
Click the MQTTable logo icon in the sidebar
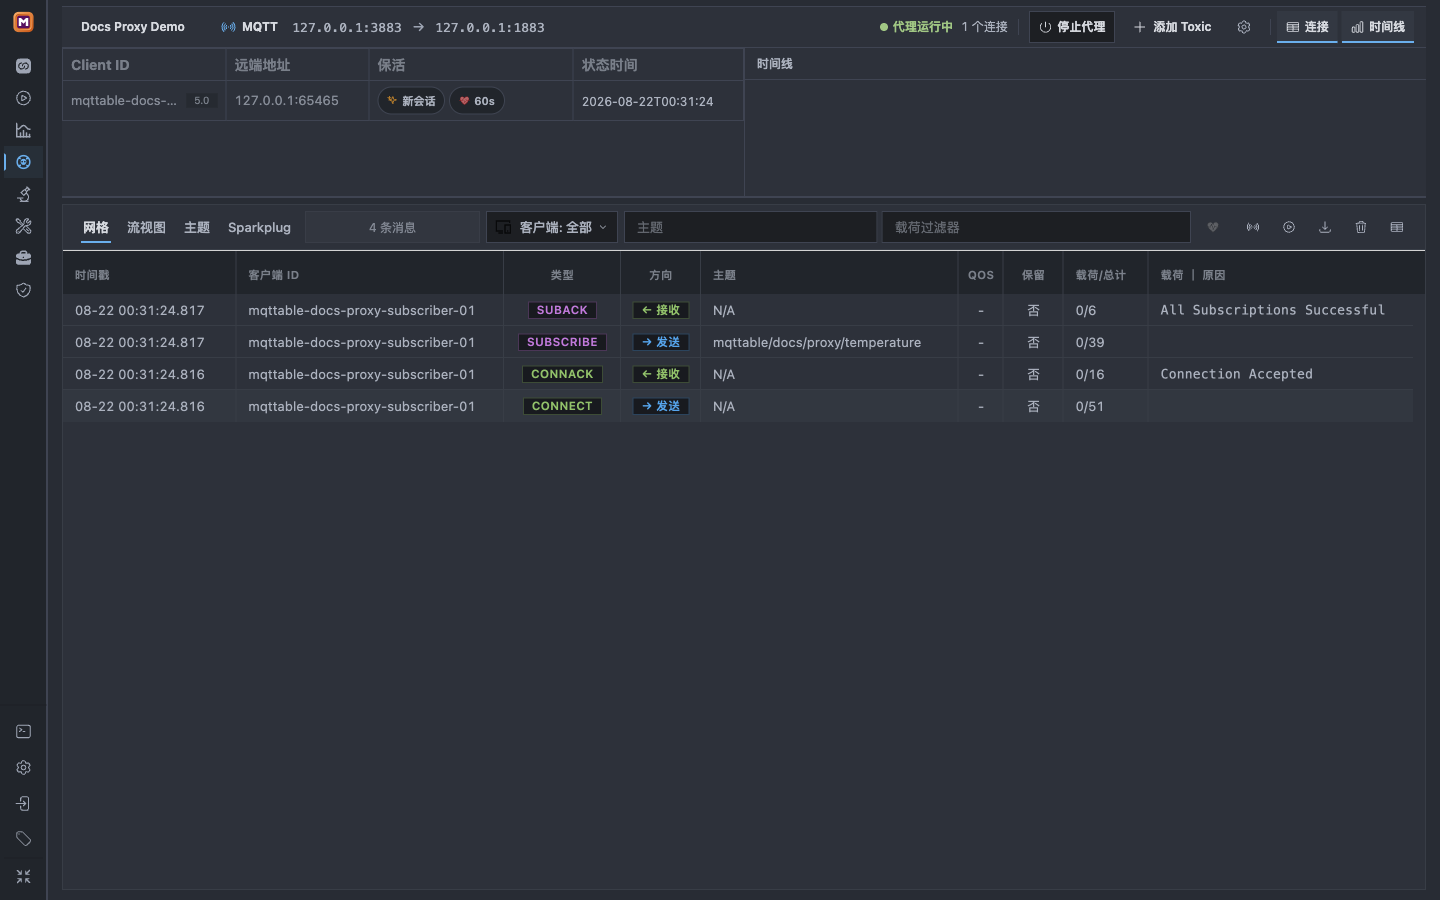click(23, 22)
